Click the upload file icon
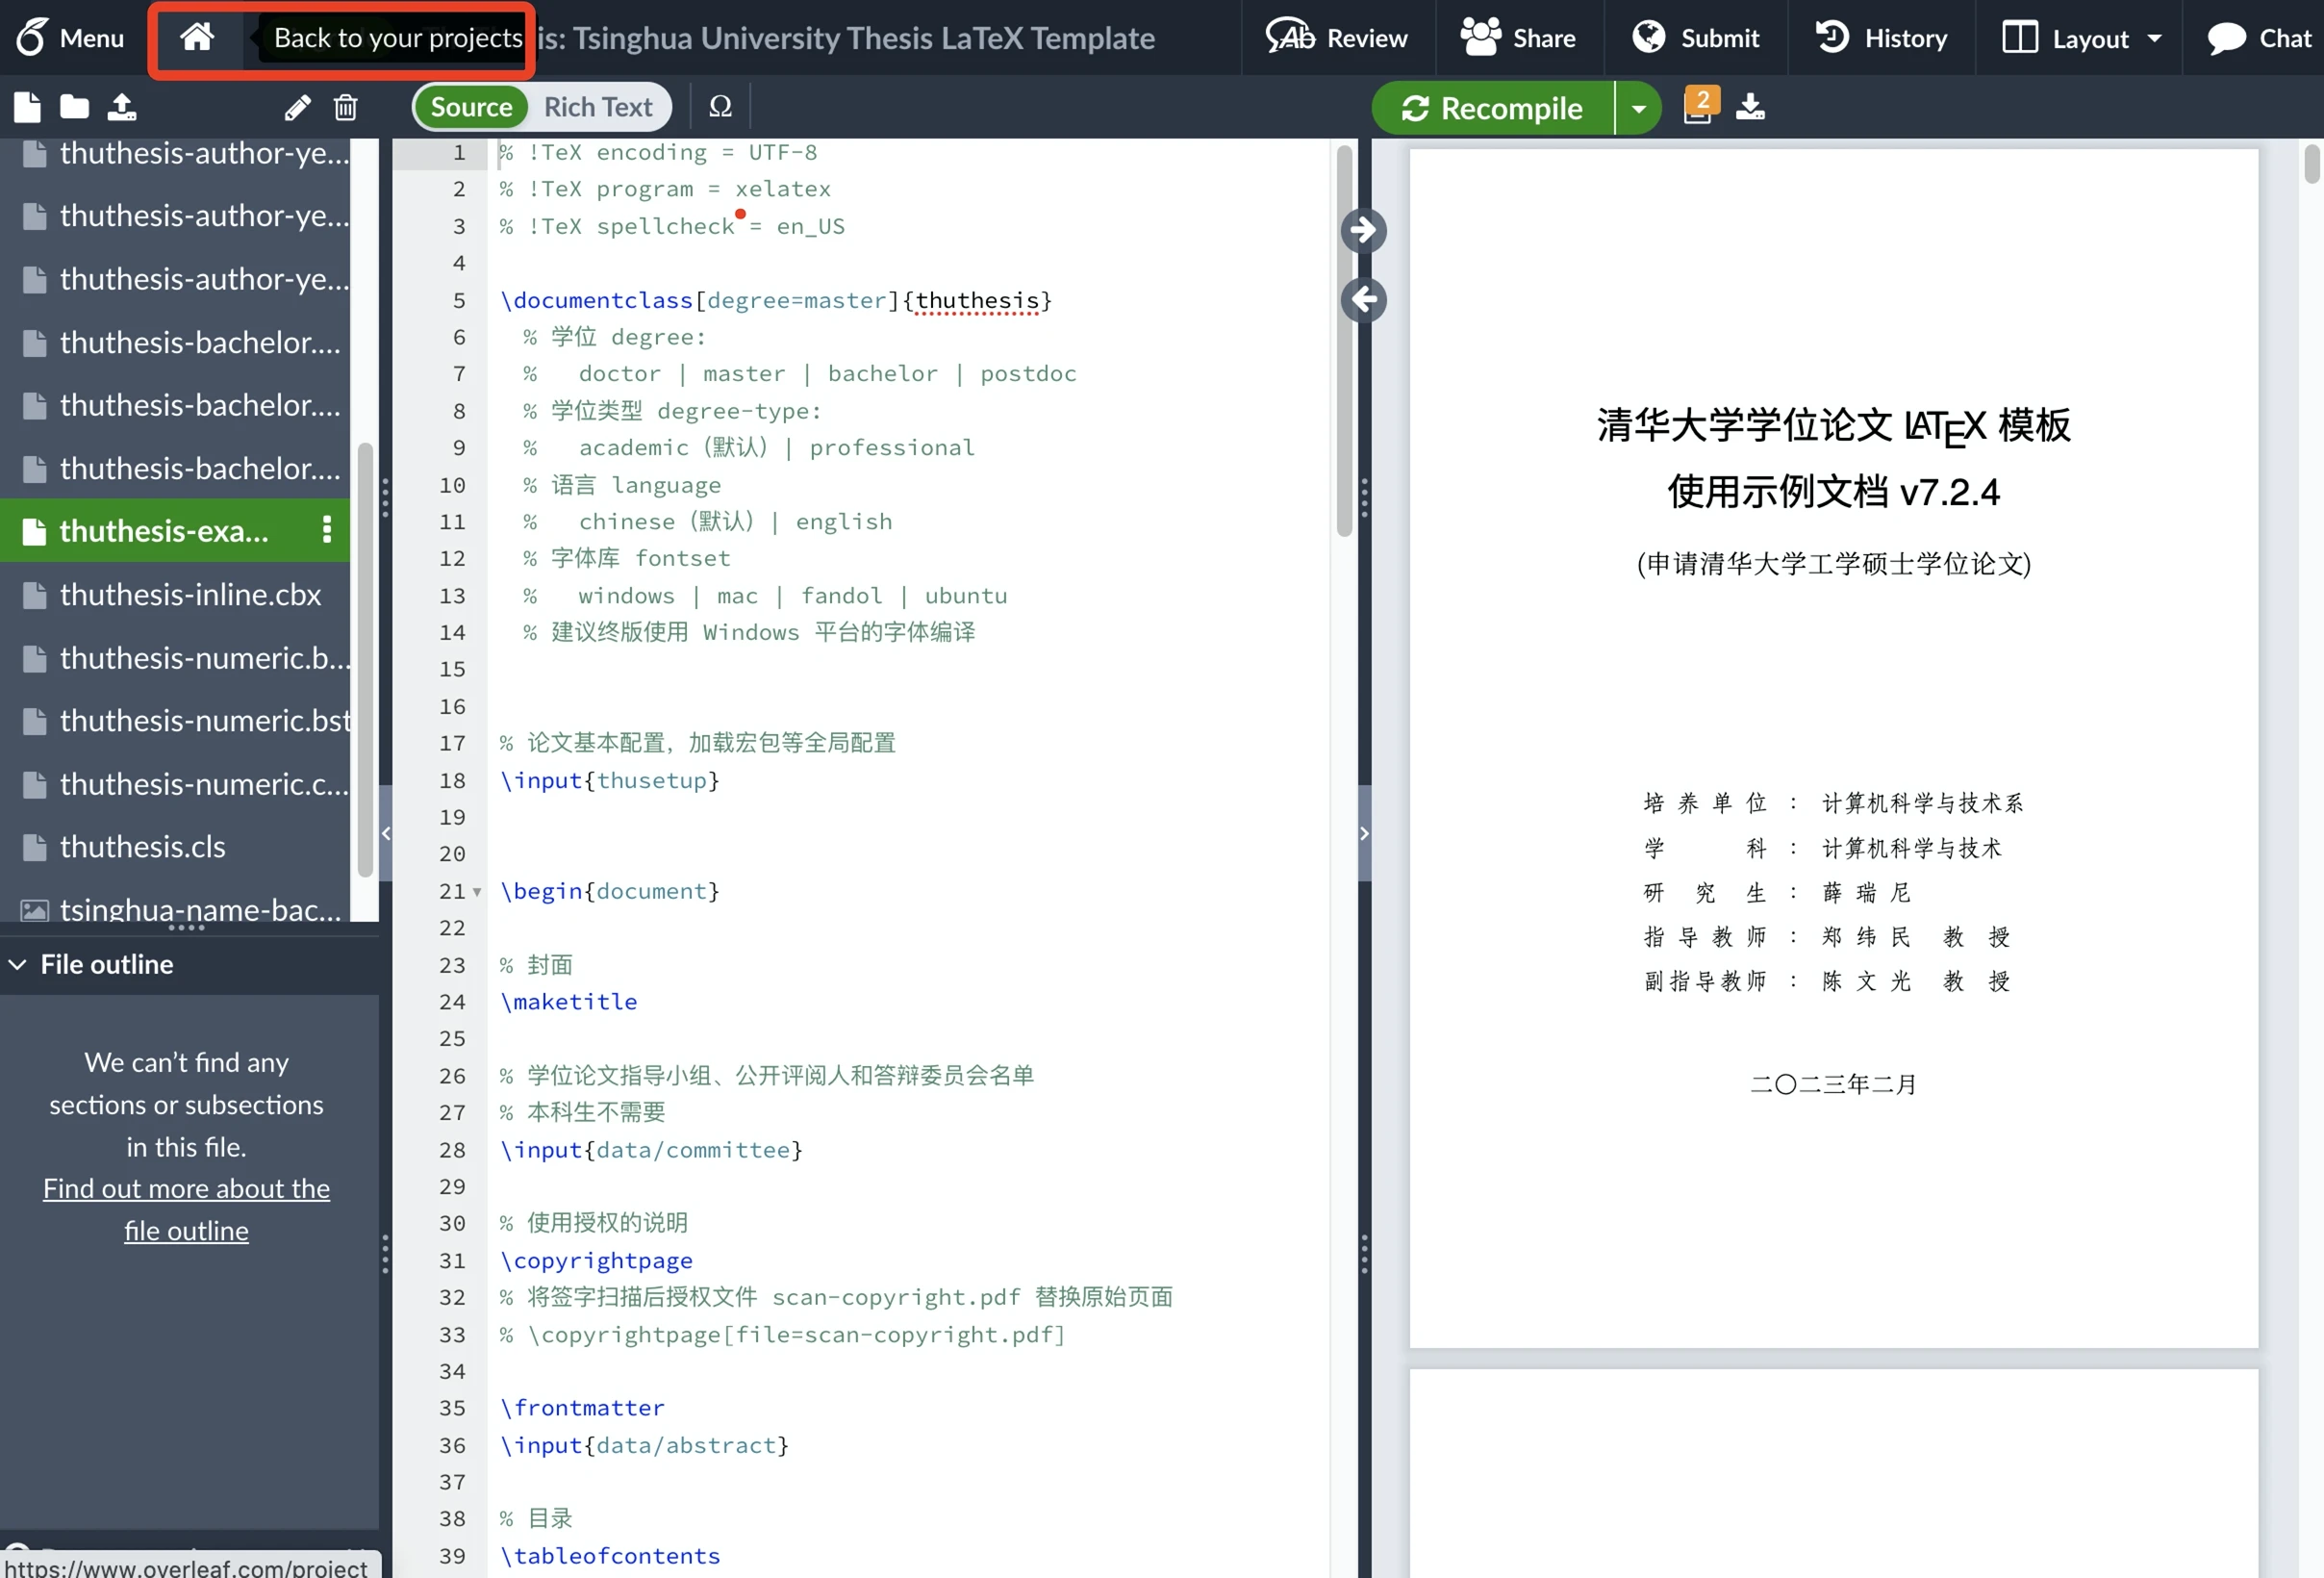This screenshot has width=2324, height=1578. click(122, 107)
